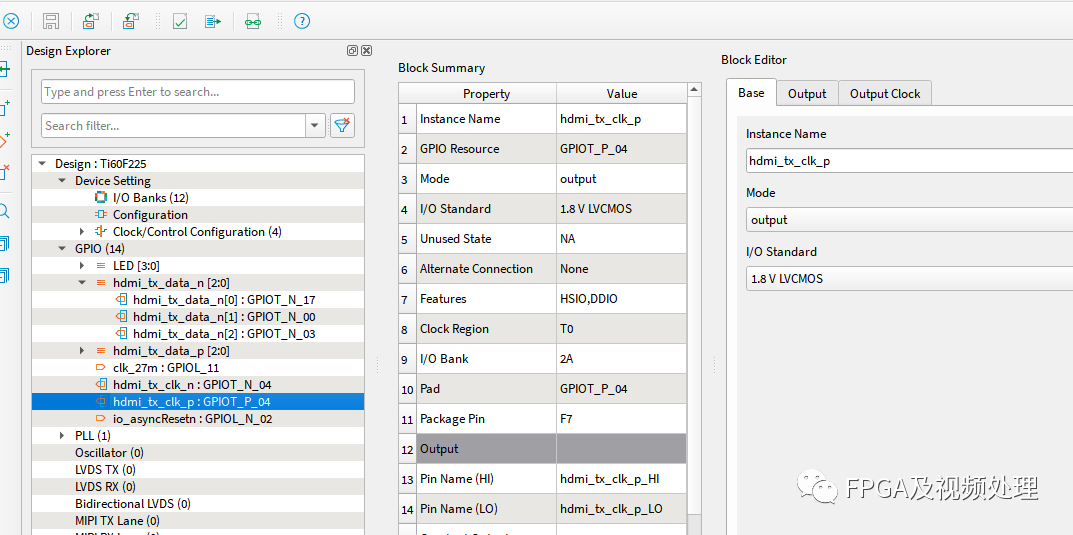The height and width of the screenshot is (535, 1073).
Task: Switch to the Output Clock tab
Action: coord(884,94)
